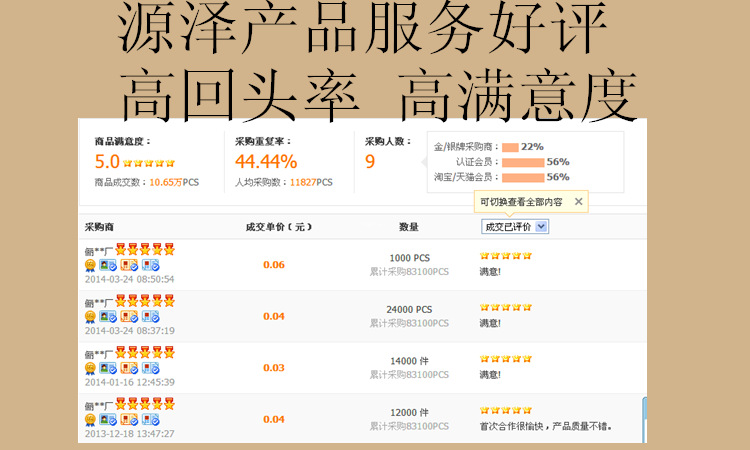Click the orange certificate badge in the 08:37:19 row
The image size is (750, 450).
click(129, 317)
